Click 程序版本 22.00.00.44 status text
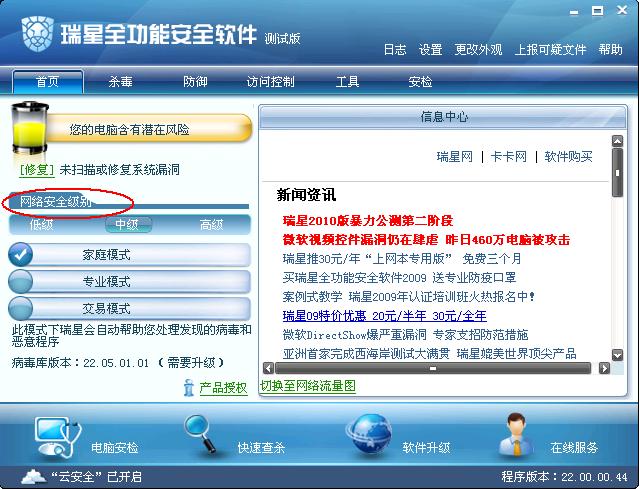 [564, 477]
